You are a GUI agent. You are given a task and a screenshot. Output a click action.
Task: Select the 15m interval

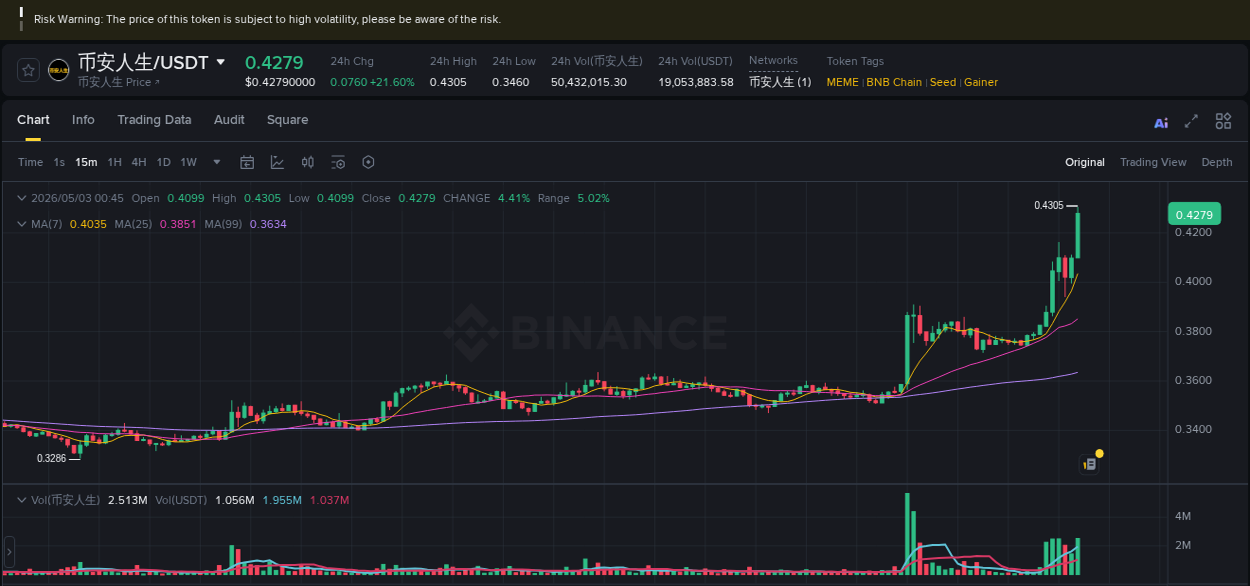86,162
